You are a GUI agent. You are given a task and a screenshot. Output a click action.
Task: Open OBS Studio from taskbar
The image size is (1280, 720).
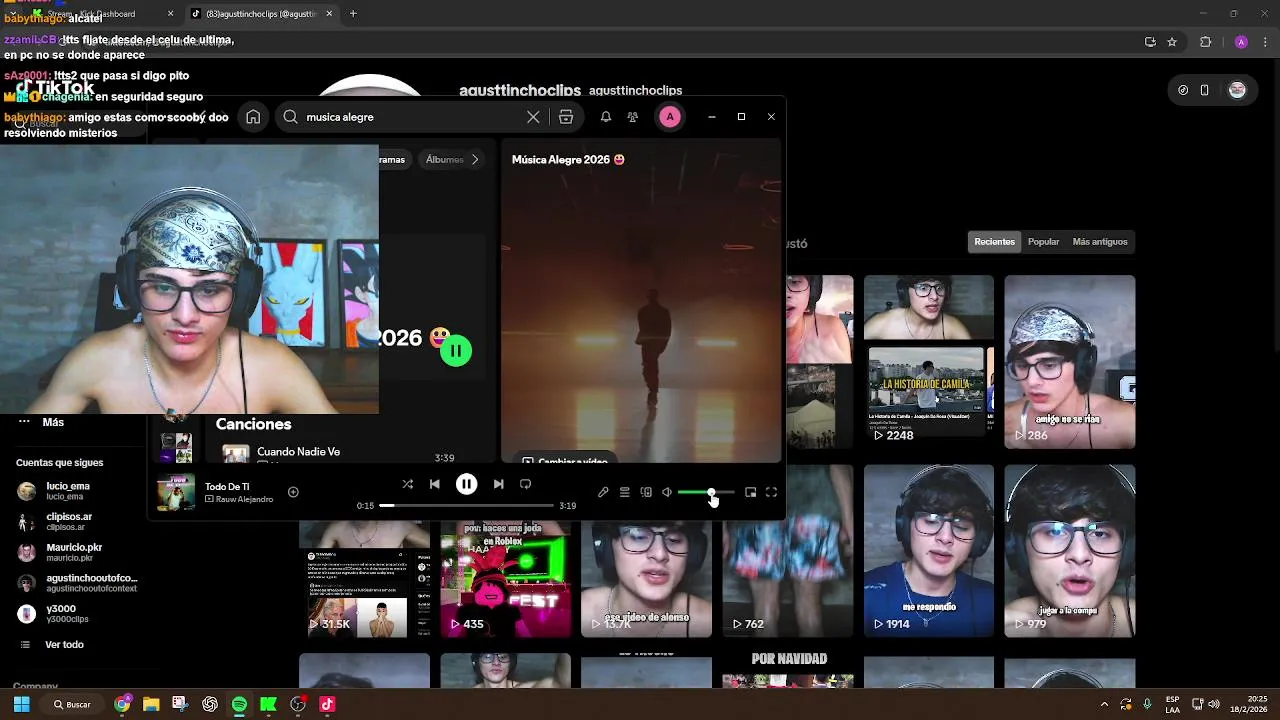coord(297,704)
